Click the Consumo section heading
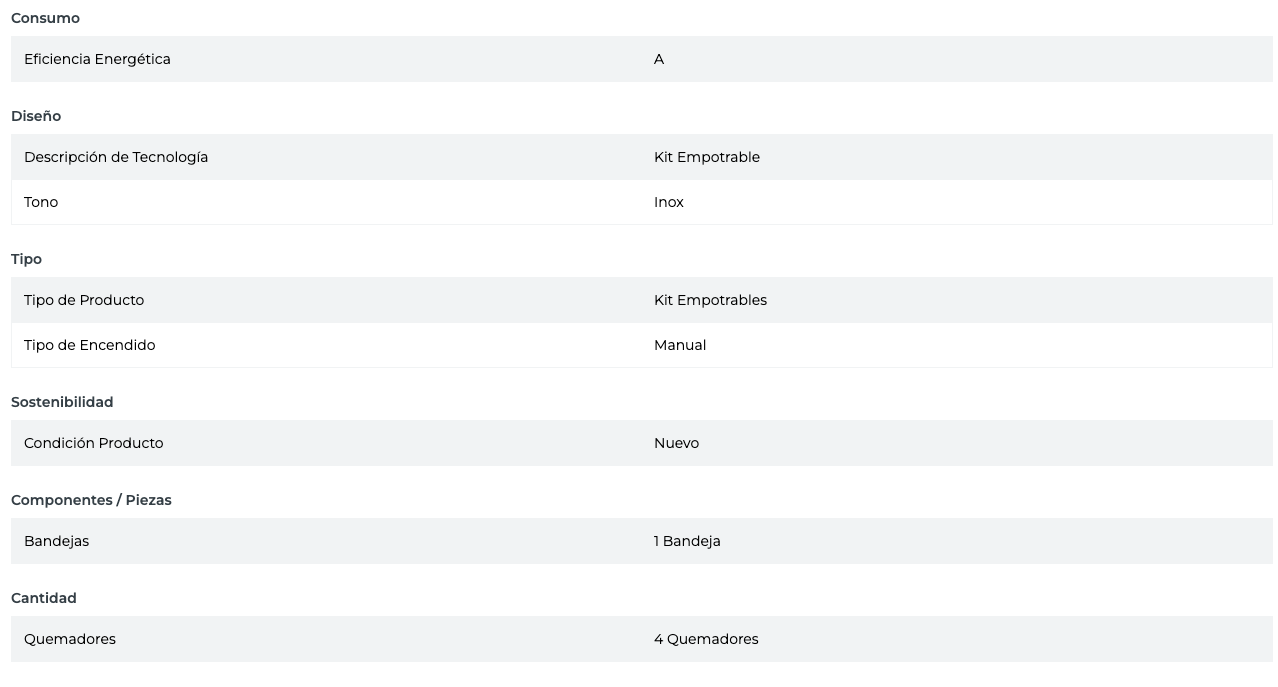This screenshot has width=1278, height=687. tap(45, 18)
